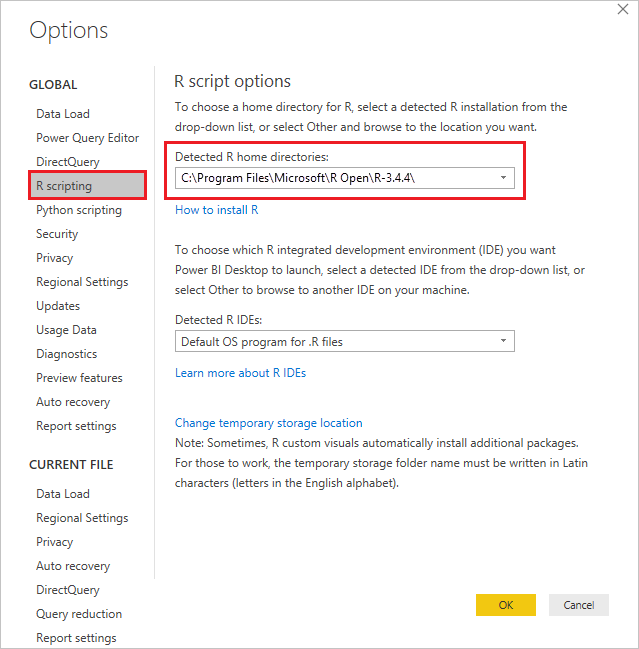Select Data Load under Global

click(x=63, y=114)
